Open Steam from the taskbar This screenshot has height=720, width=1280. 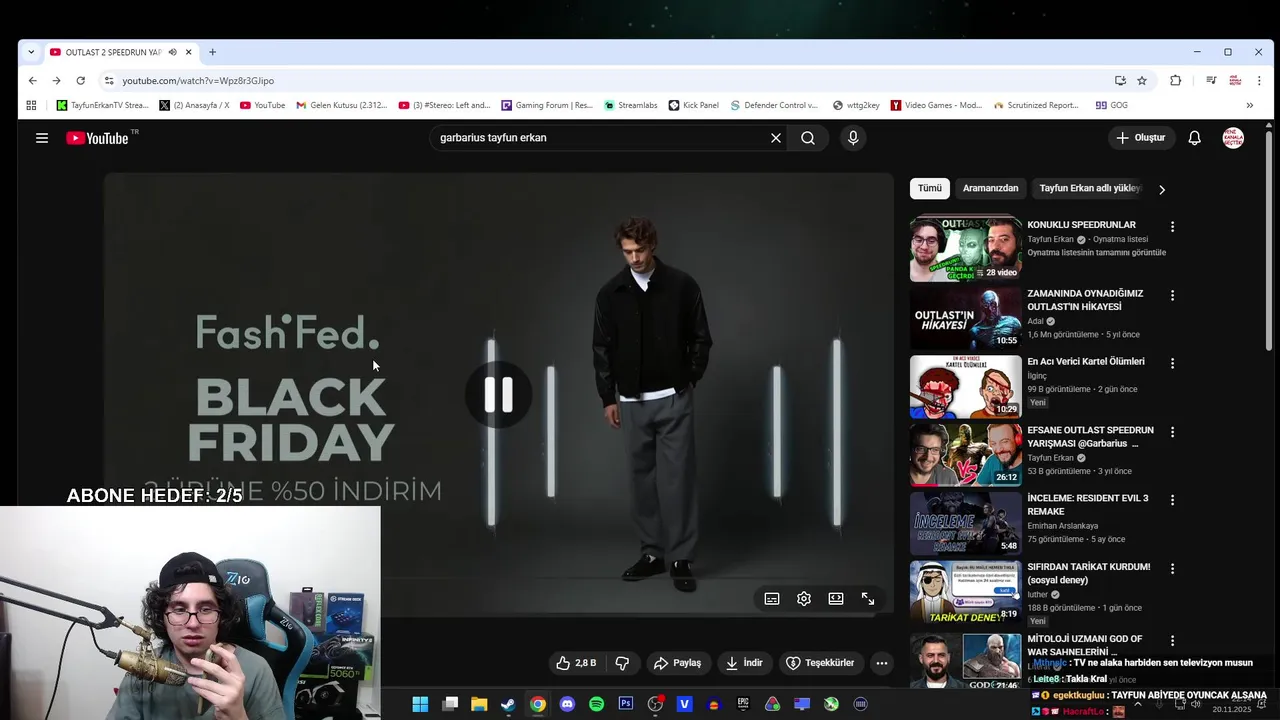[x=508, y=704]
